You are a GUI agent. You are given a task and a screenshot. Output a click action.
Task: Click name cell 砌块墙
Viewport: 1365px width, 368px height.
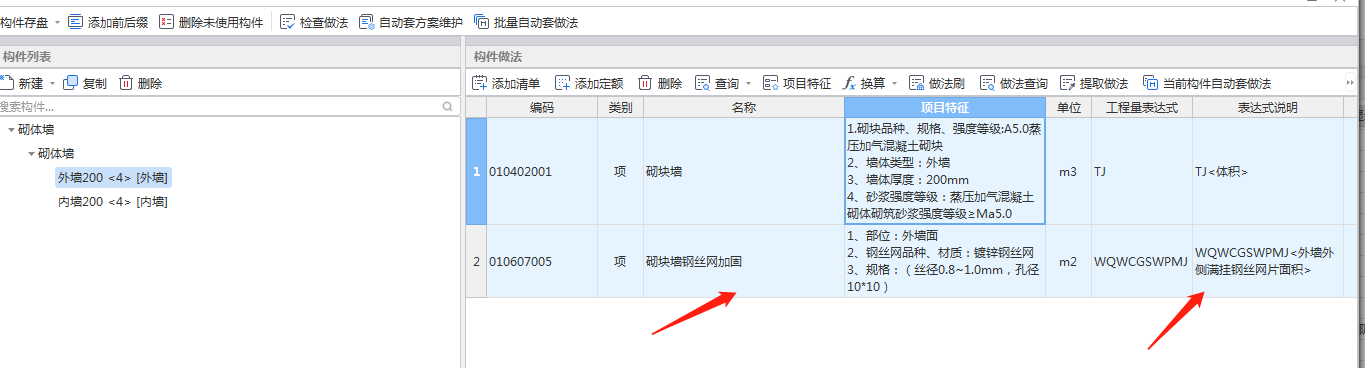click(x=743, y=171)
